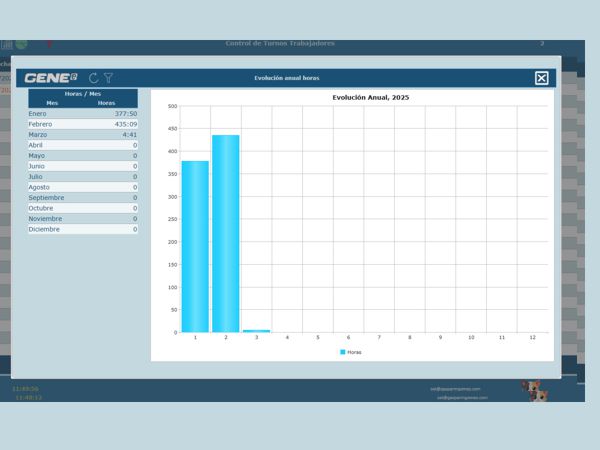The width and height of the screenshot is (600, 450).
Task: Click the GENE logo in the dialog header
Action: pos(51,78)
